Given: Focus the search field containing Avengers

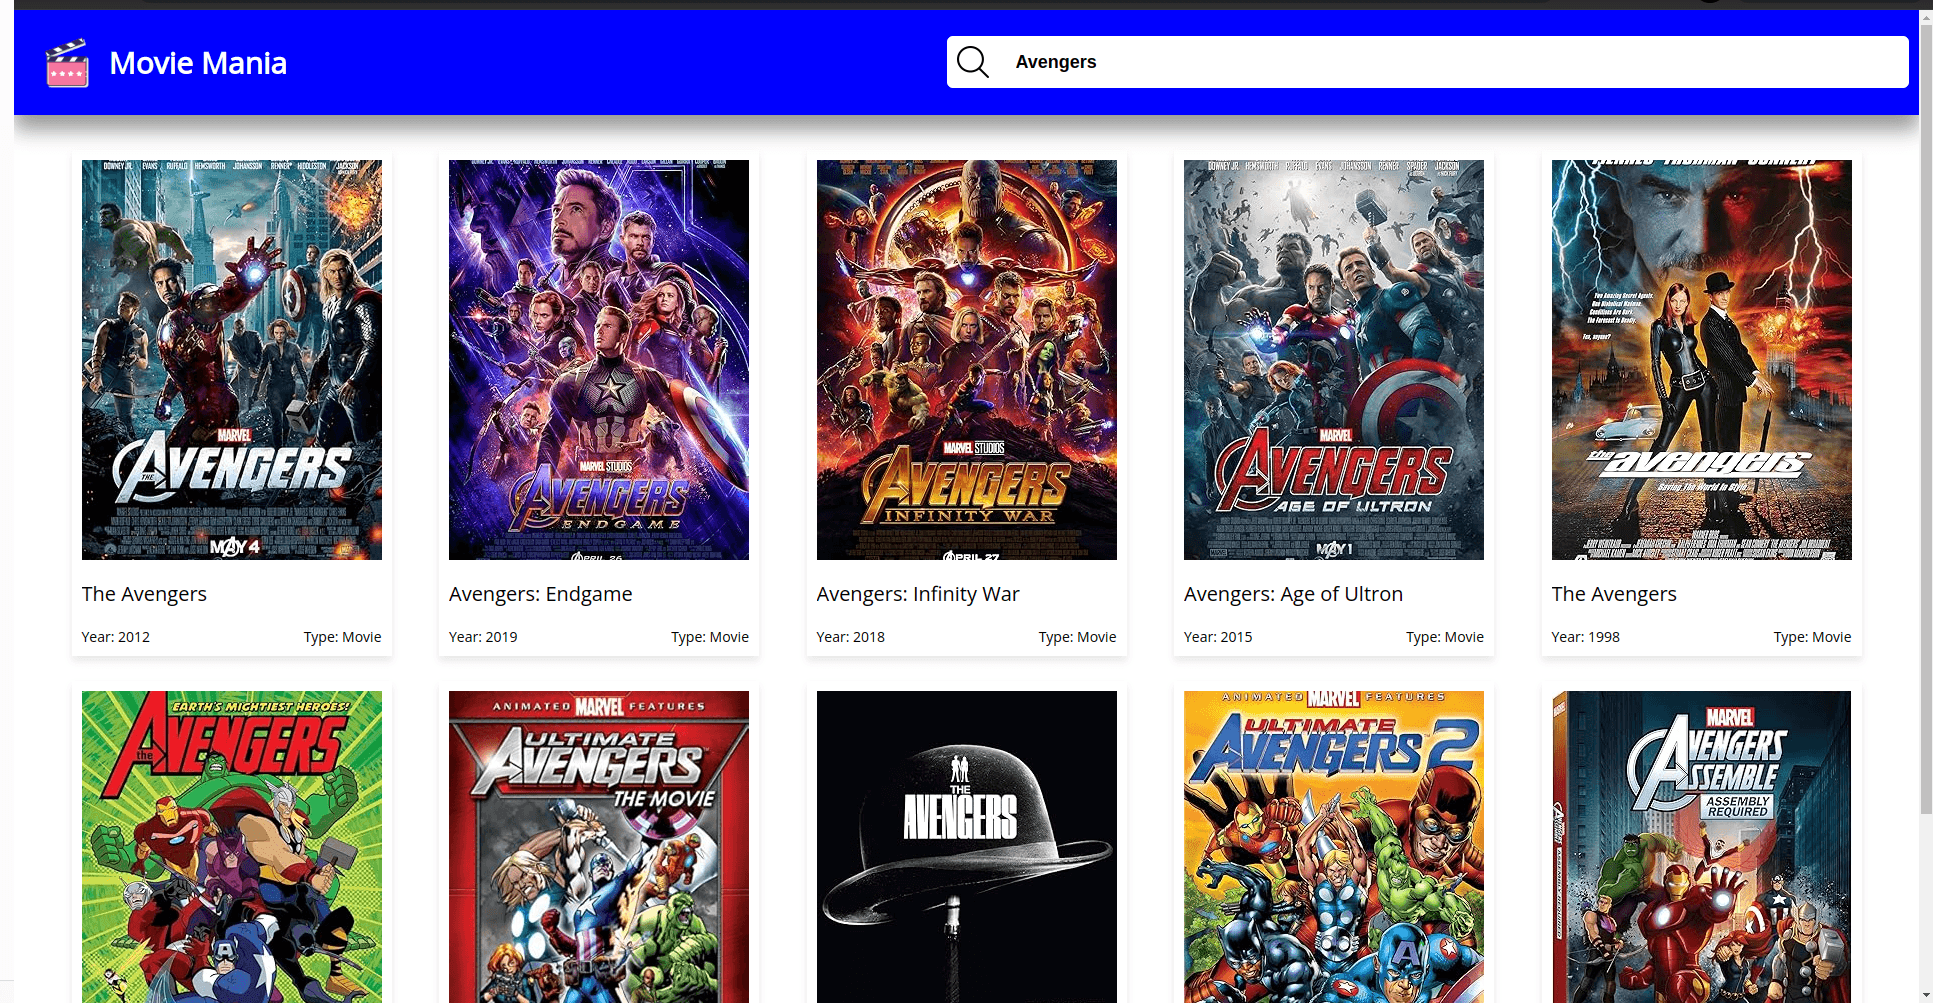Looking at the screenshot, I should [1427, 62].
